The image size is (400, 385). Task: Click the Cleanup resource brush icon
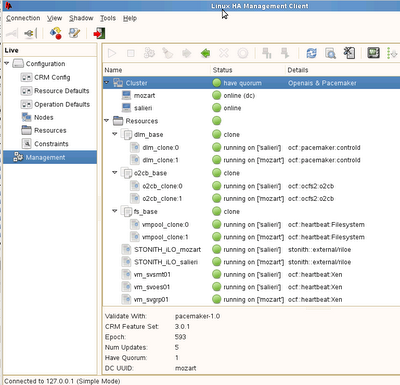click(x=168, y=53)
